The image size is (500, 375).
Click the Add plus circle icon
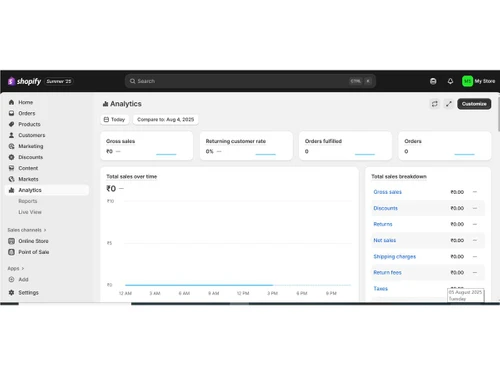click(x=11, y=279)
